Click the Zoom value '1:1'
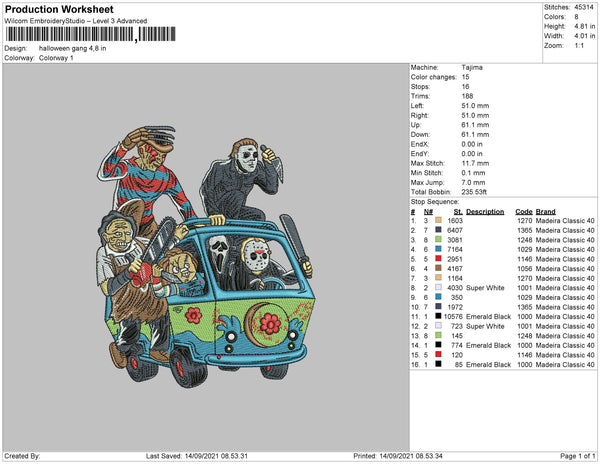The width and height of the screenshot is (600, 464). [579, 46]
